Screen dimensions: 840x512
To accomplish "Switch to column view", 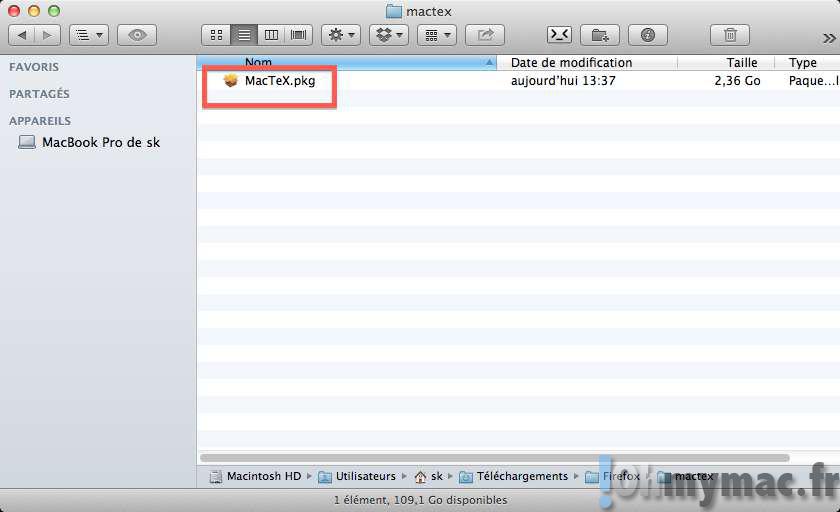I will [271, 35].
